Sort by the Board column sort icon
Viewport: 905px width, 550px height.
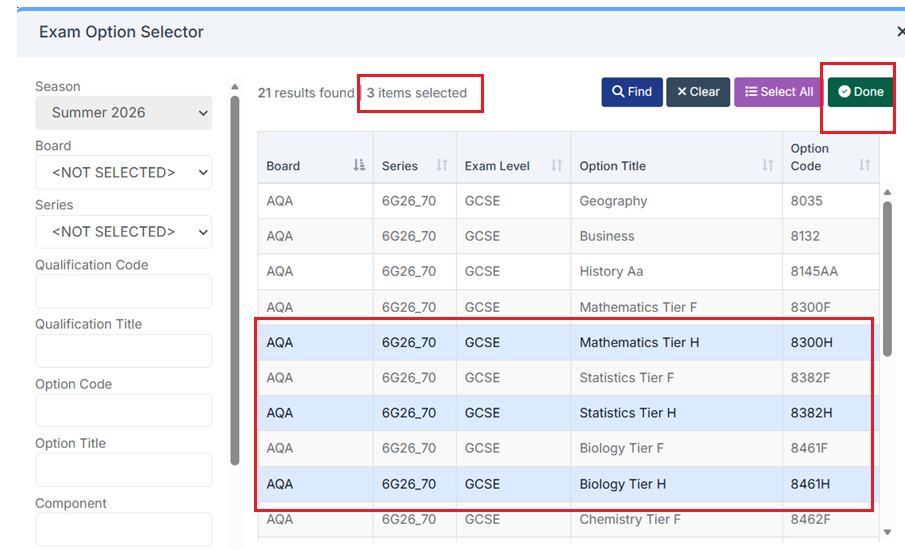click(359, 166)
